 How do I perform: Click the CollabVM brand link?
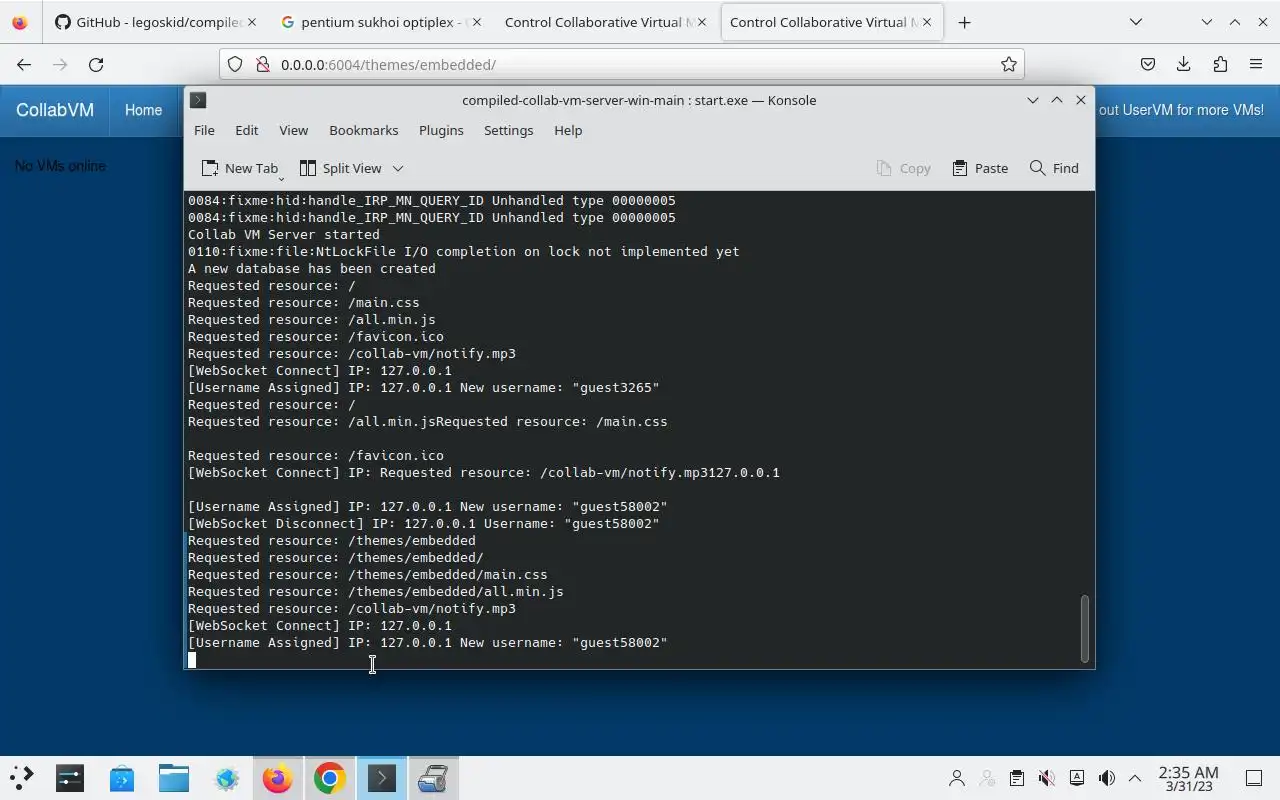pos(55,110)
